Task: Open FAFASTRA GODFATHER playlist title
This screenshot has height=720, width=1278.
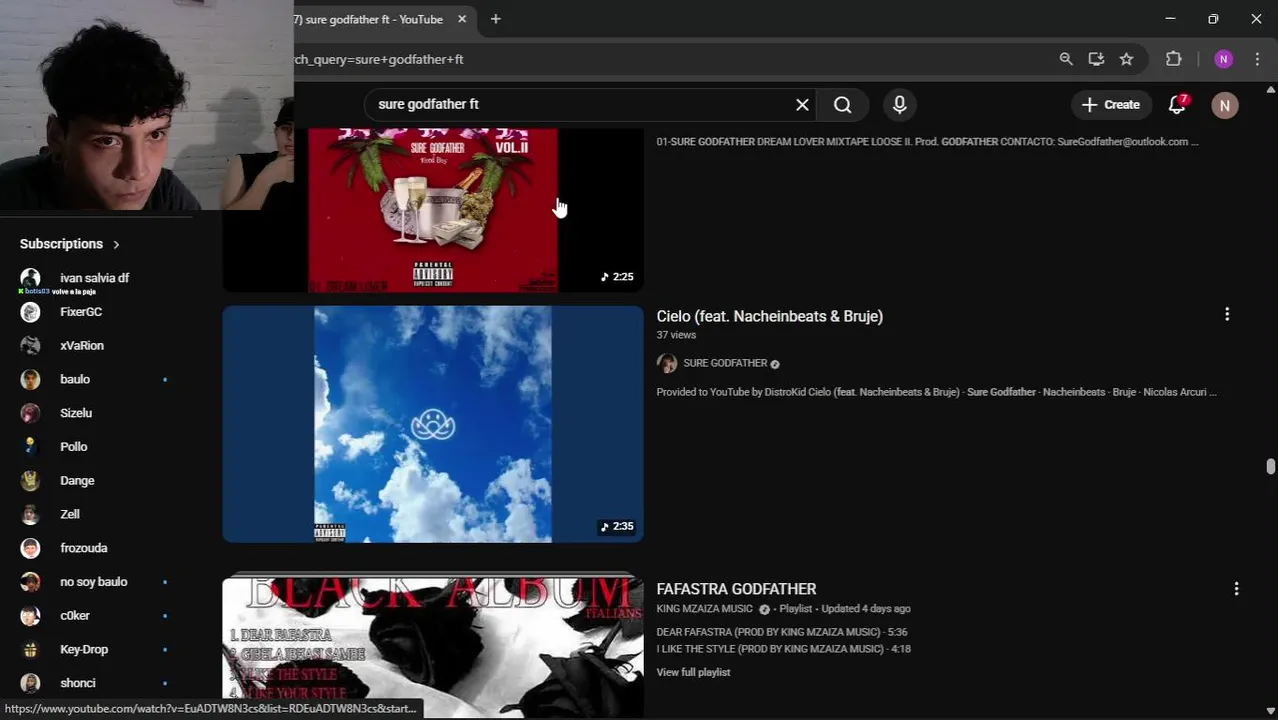Action: coord(736,589)
